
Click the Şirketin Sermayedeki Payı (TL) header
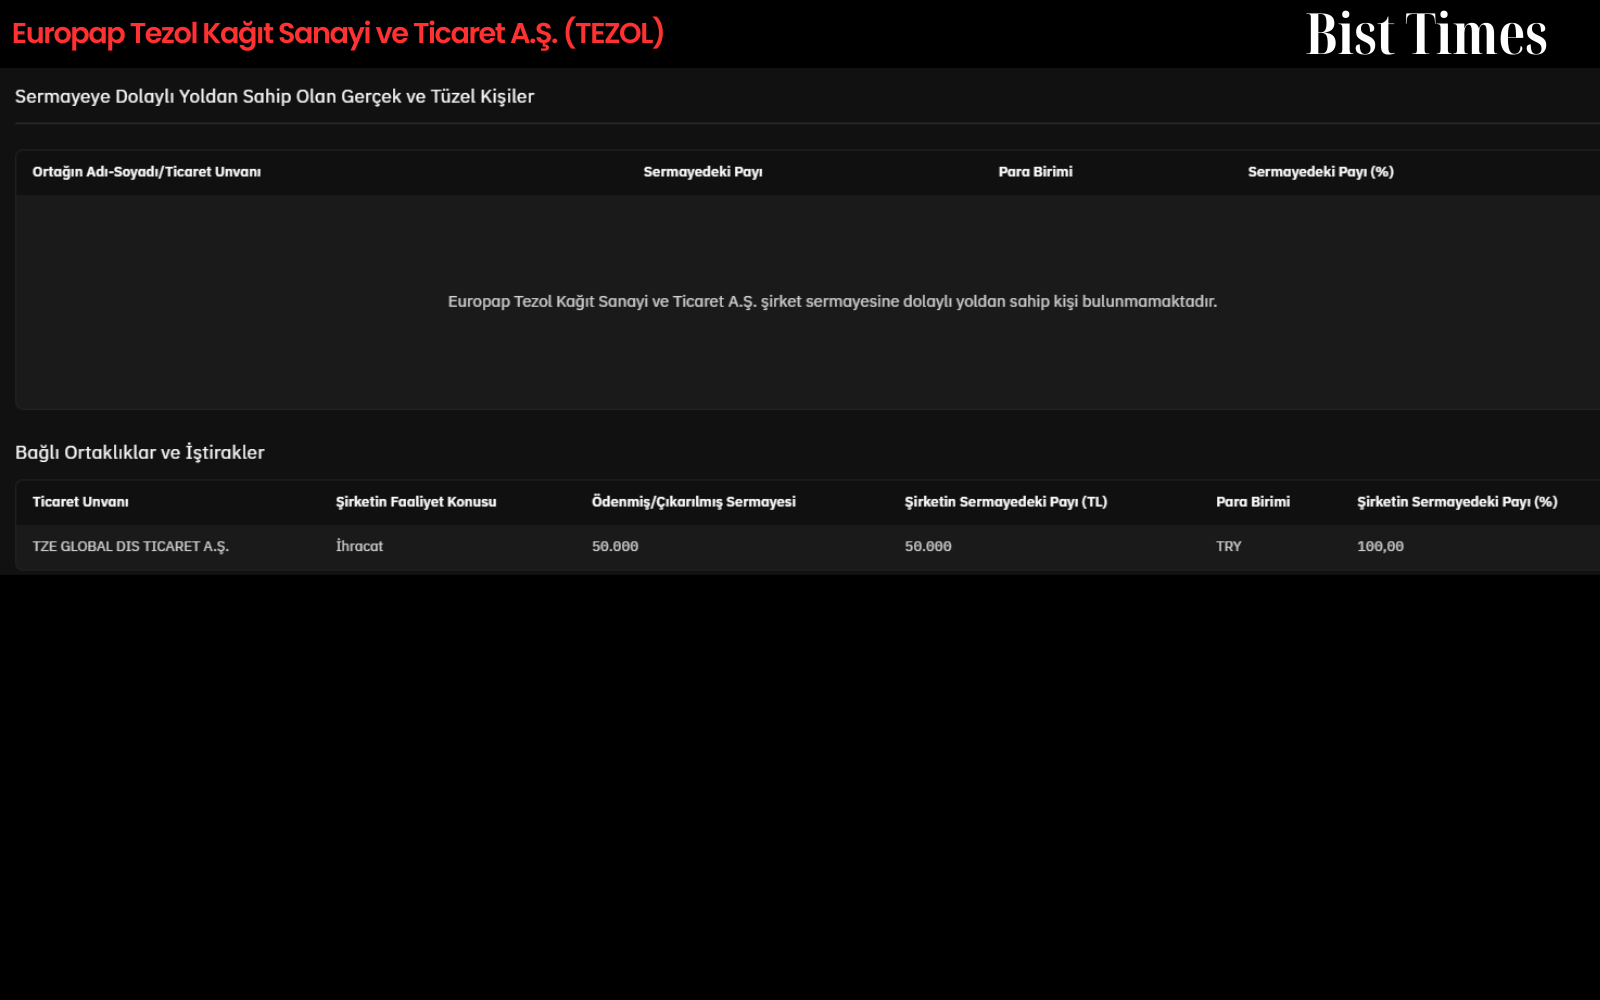pos(1006,502)
